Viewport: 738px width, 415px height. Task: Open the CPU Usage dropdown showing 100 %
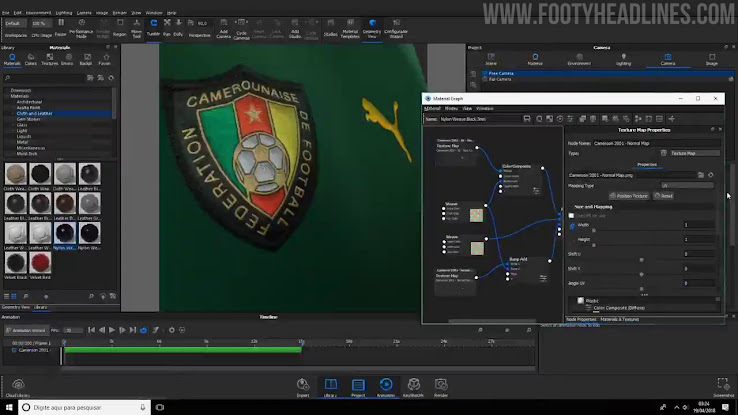[x=41, y=23]
